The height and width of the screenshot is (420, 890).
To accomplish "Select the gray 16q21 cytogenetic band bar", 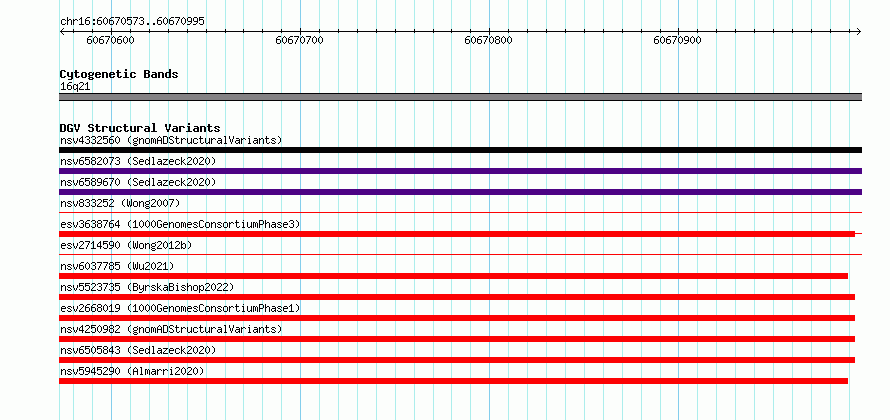I will point(460,97).
